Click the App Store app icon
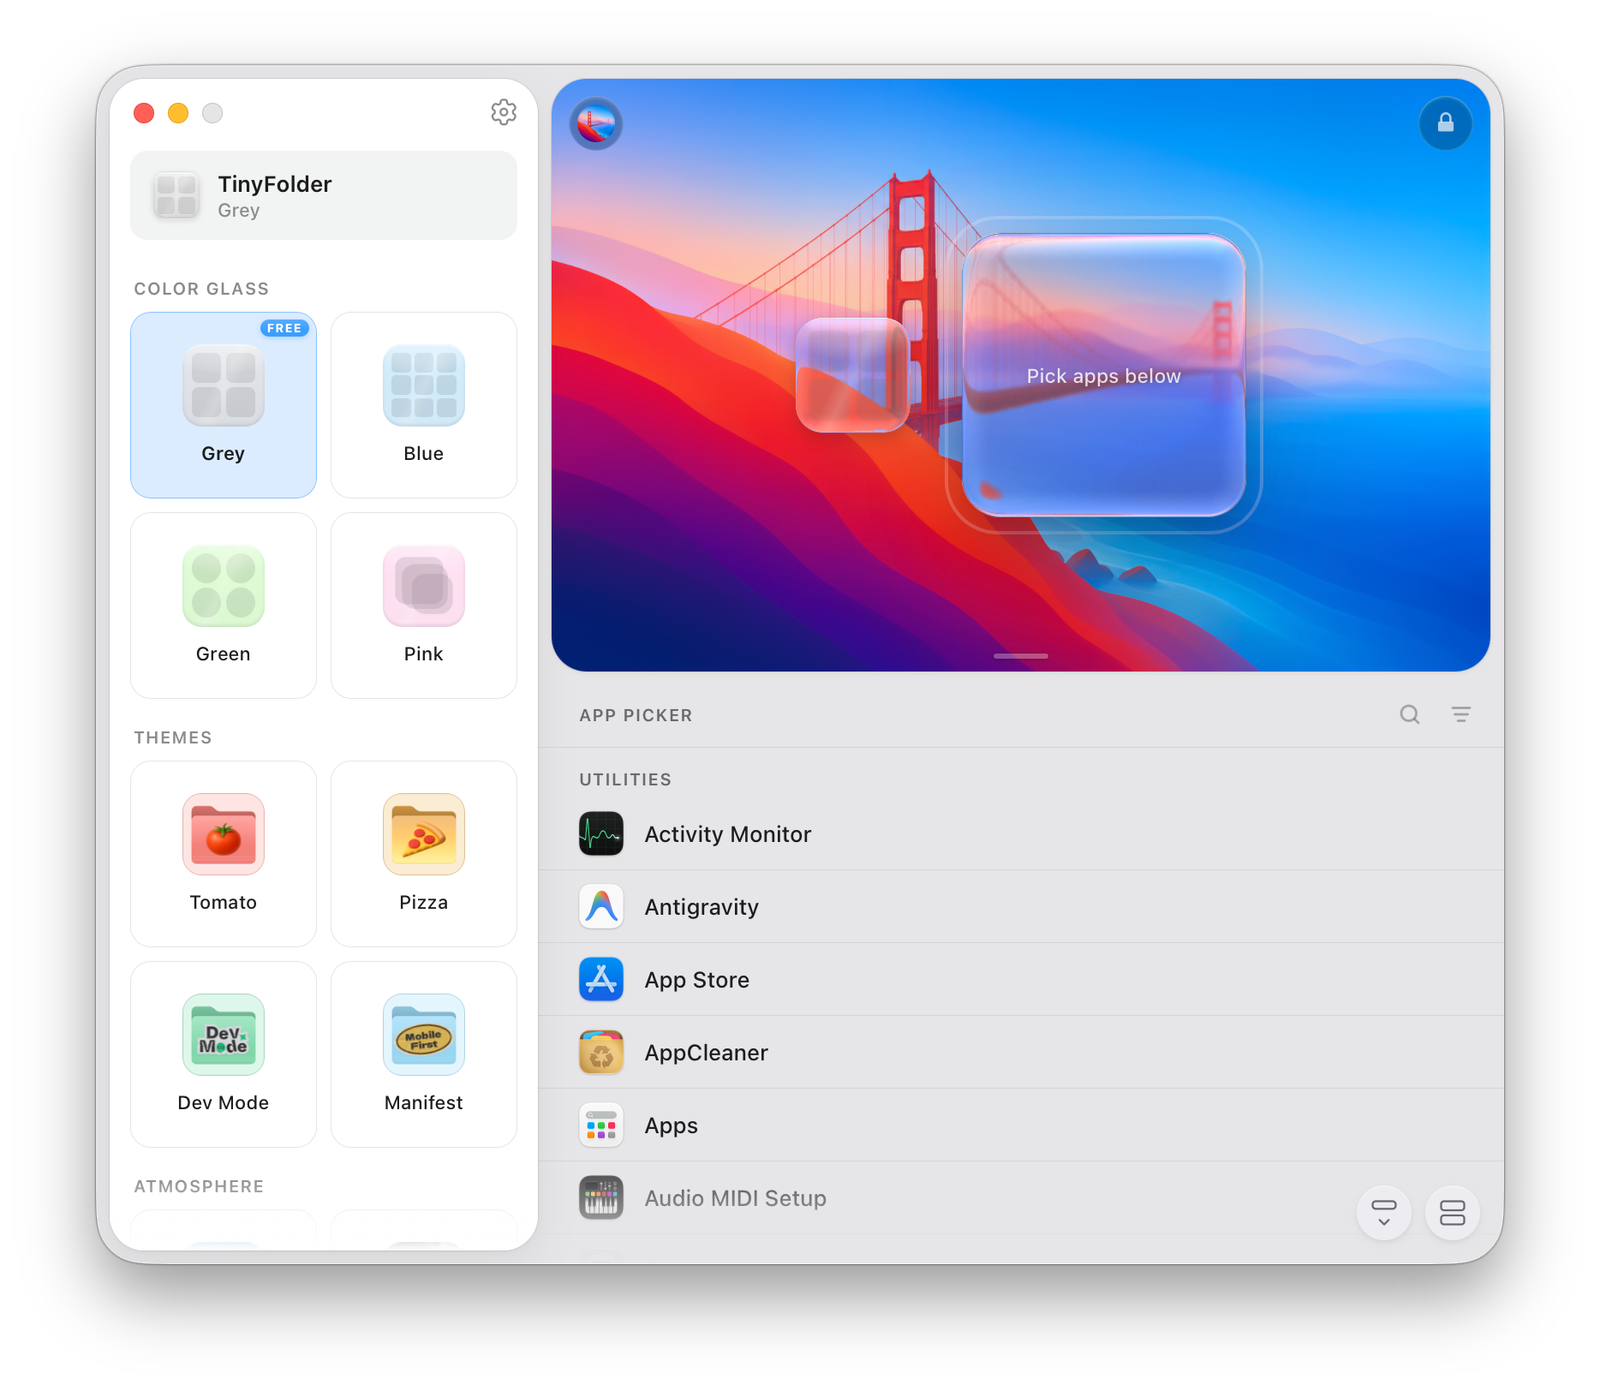Image resolution: width=1600 pixels, height=1391 pixels. [601, 980]
